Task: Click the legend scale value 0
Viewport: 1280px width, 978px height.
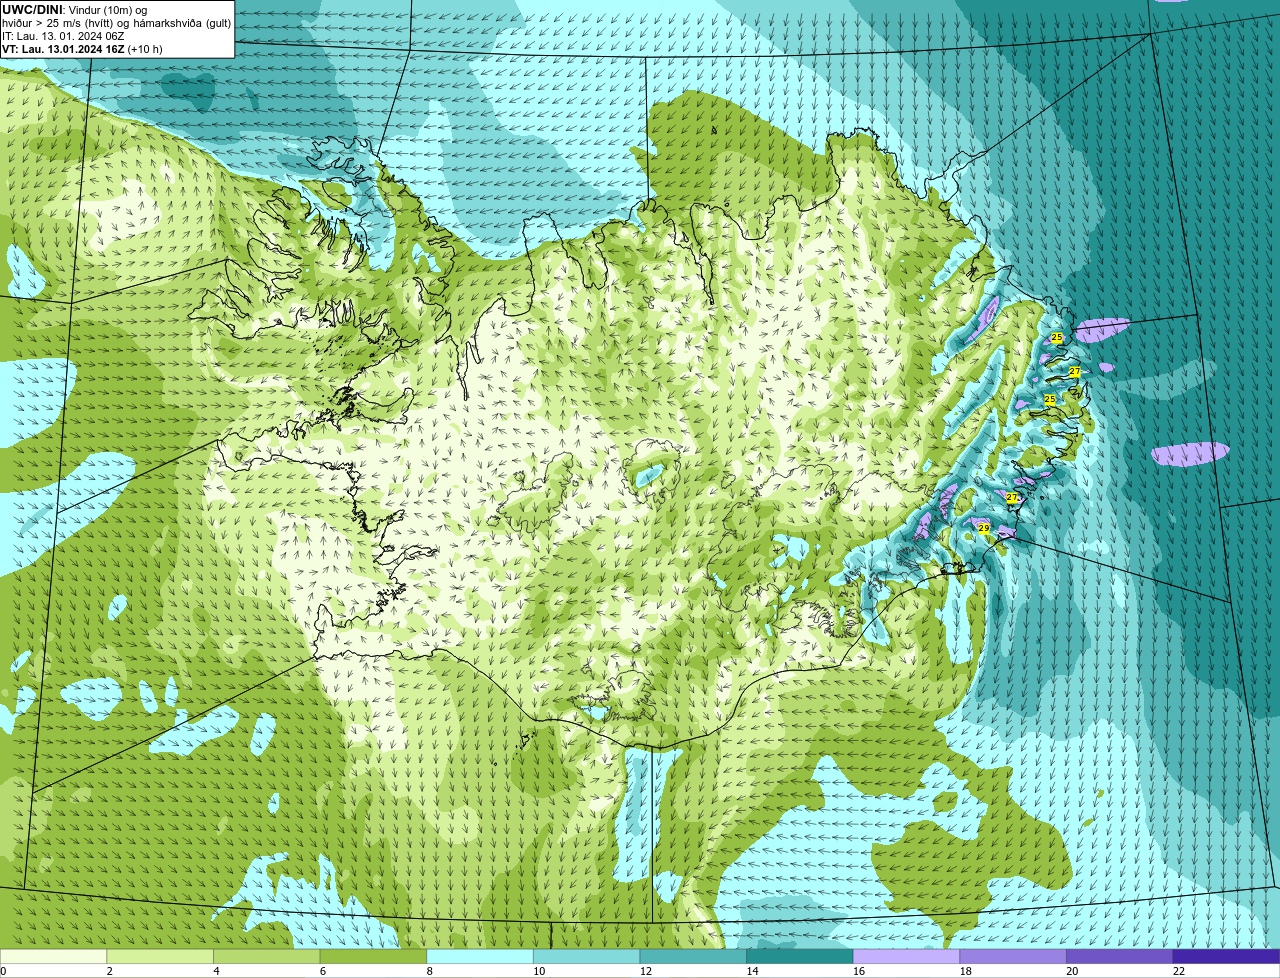Action: coord(4,971)
